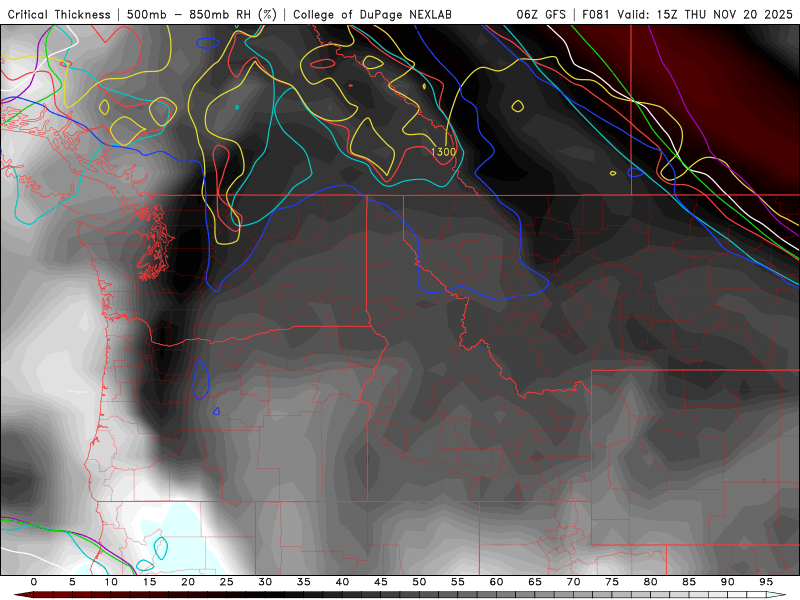
Task: Click the "06Z GFS" model run label
Action: click(541, 14)
